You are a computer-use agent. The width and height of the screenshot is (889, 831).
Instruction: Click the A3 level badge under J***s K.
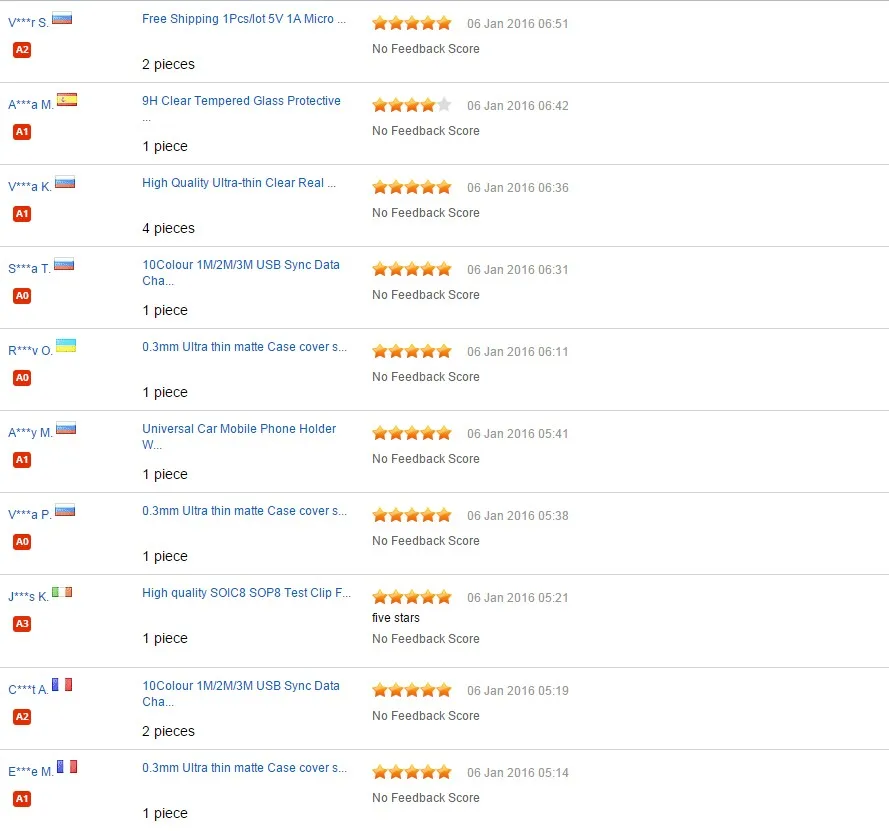[x=22, y=624]
